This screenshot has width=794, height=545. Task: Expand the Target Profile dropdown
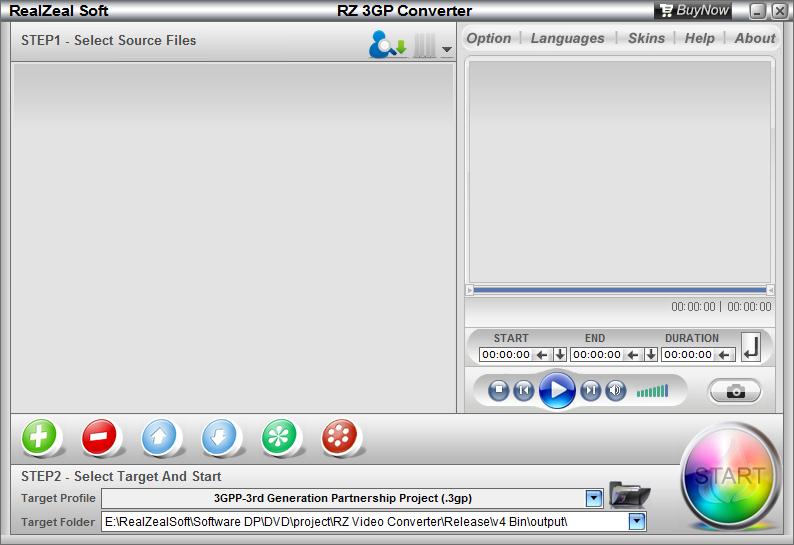tap(594, 498)
